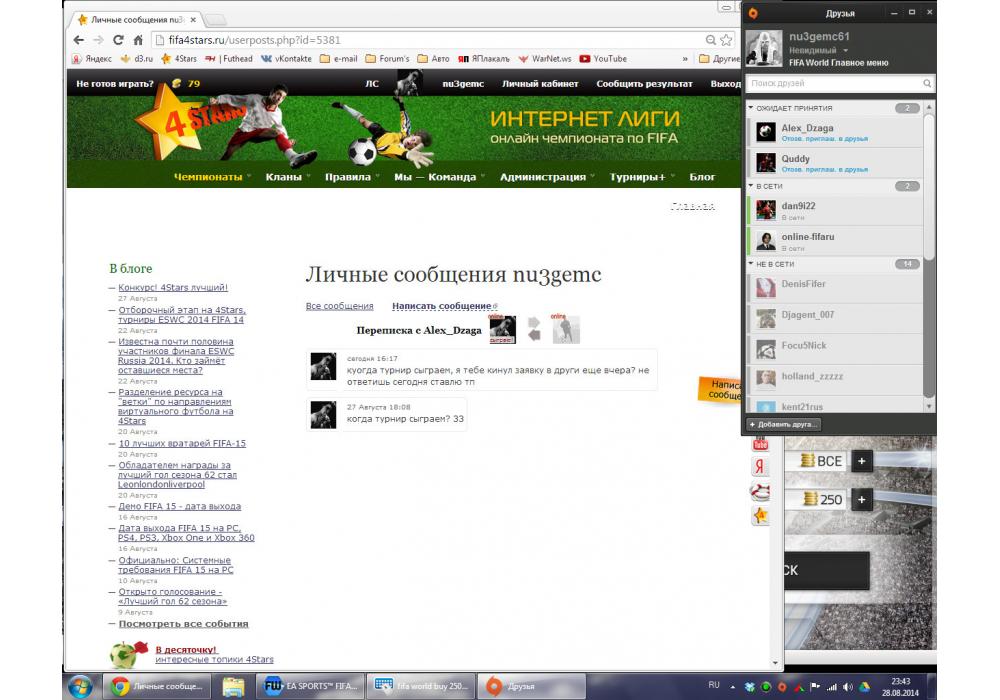This screenshot has width=1000, height=700.
Task: Click the plus button next to 250 coins
Action: click(862, 499)
